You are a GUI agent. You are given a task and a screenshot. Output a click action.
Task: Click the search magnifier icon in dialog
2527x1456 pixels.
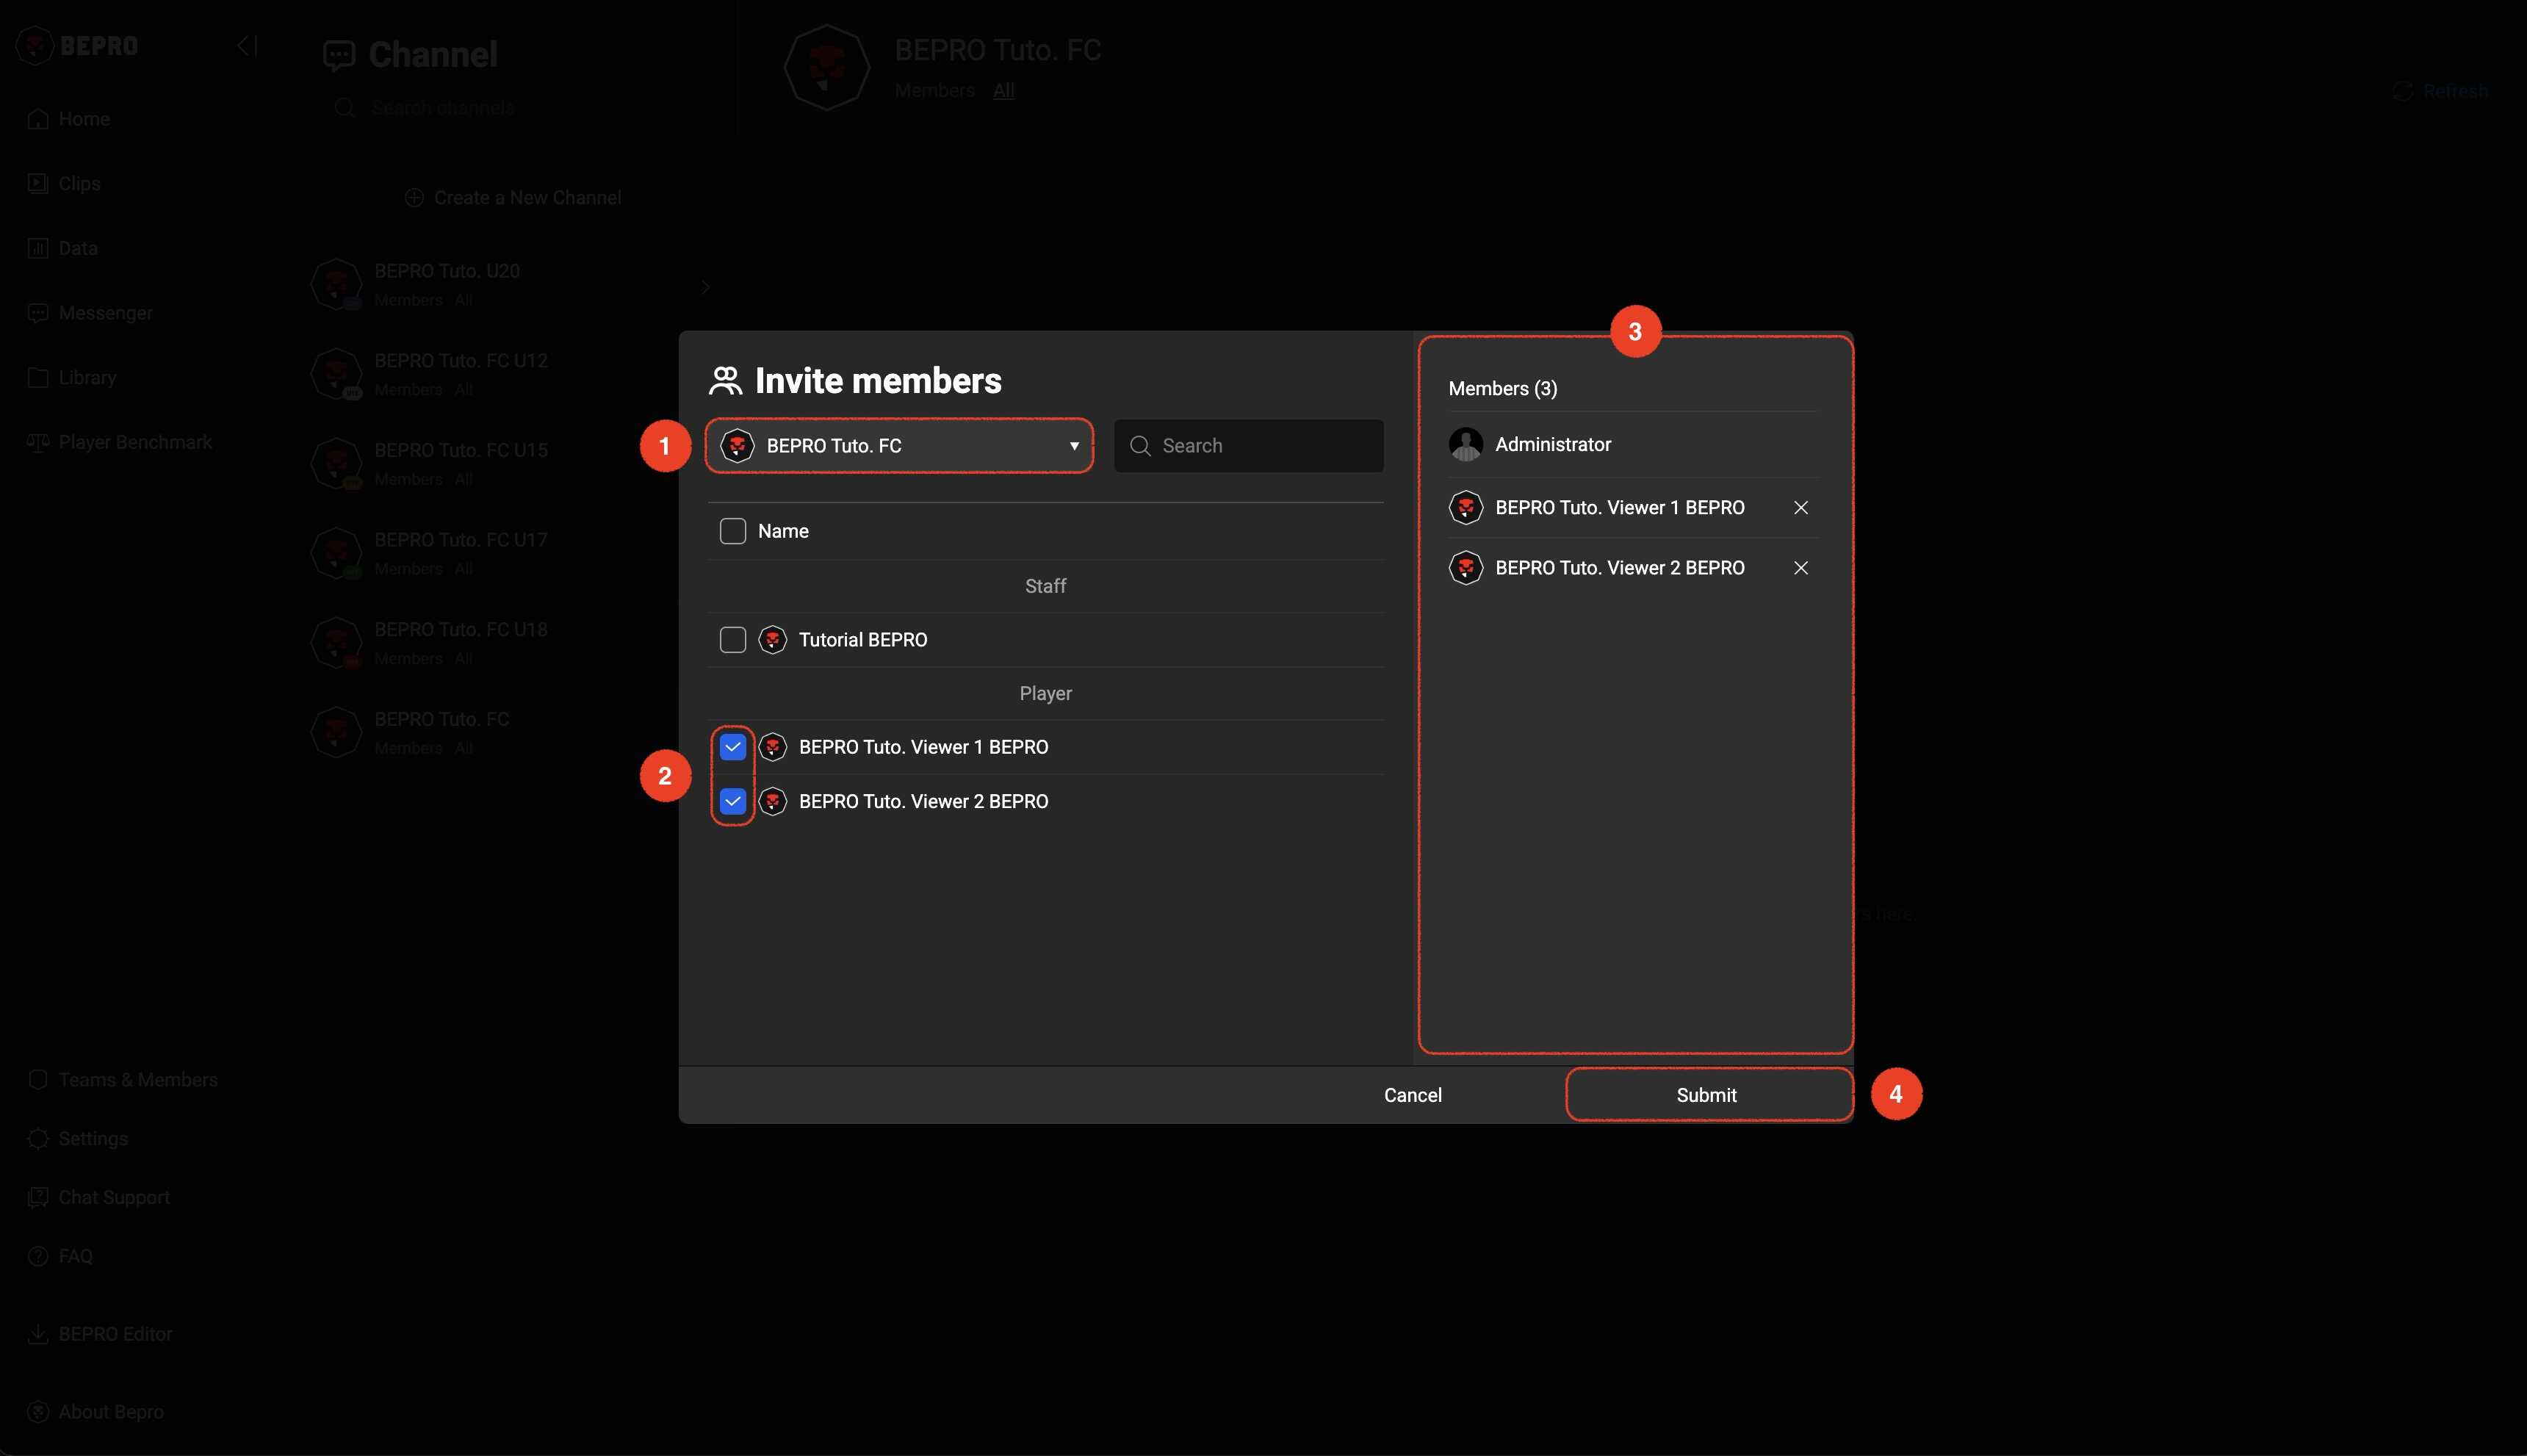1139,446
